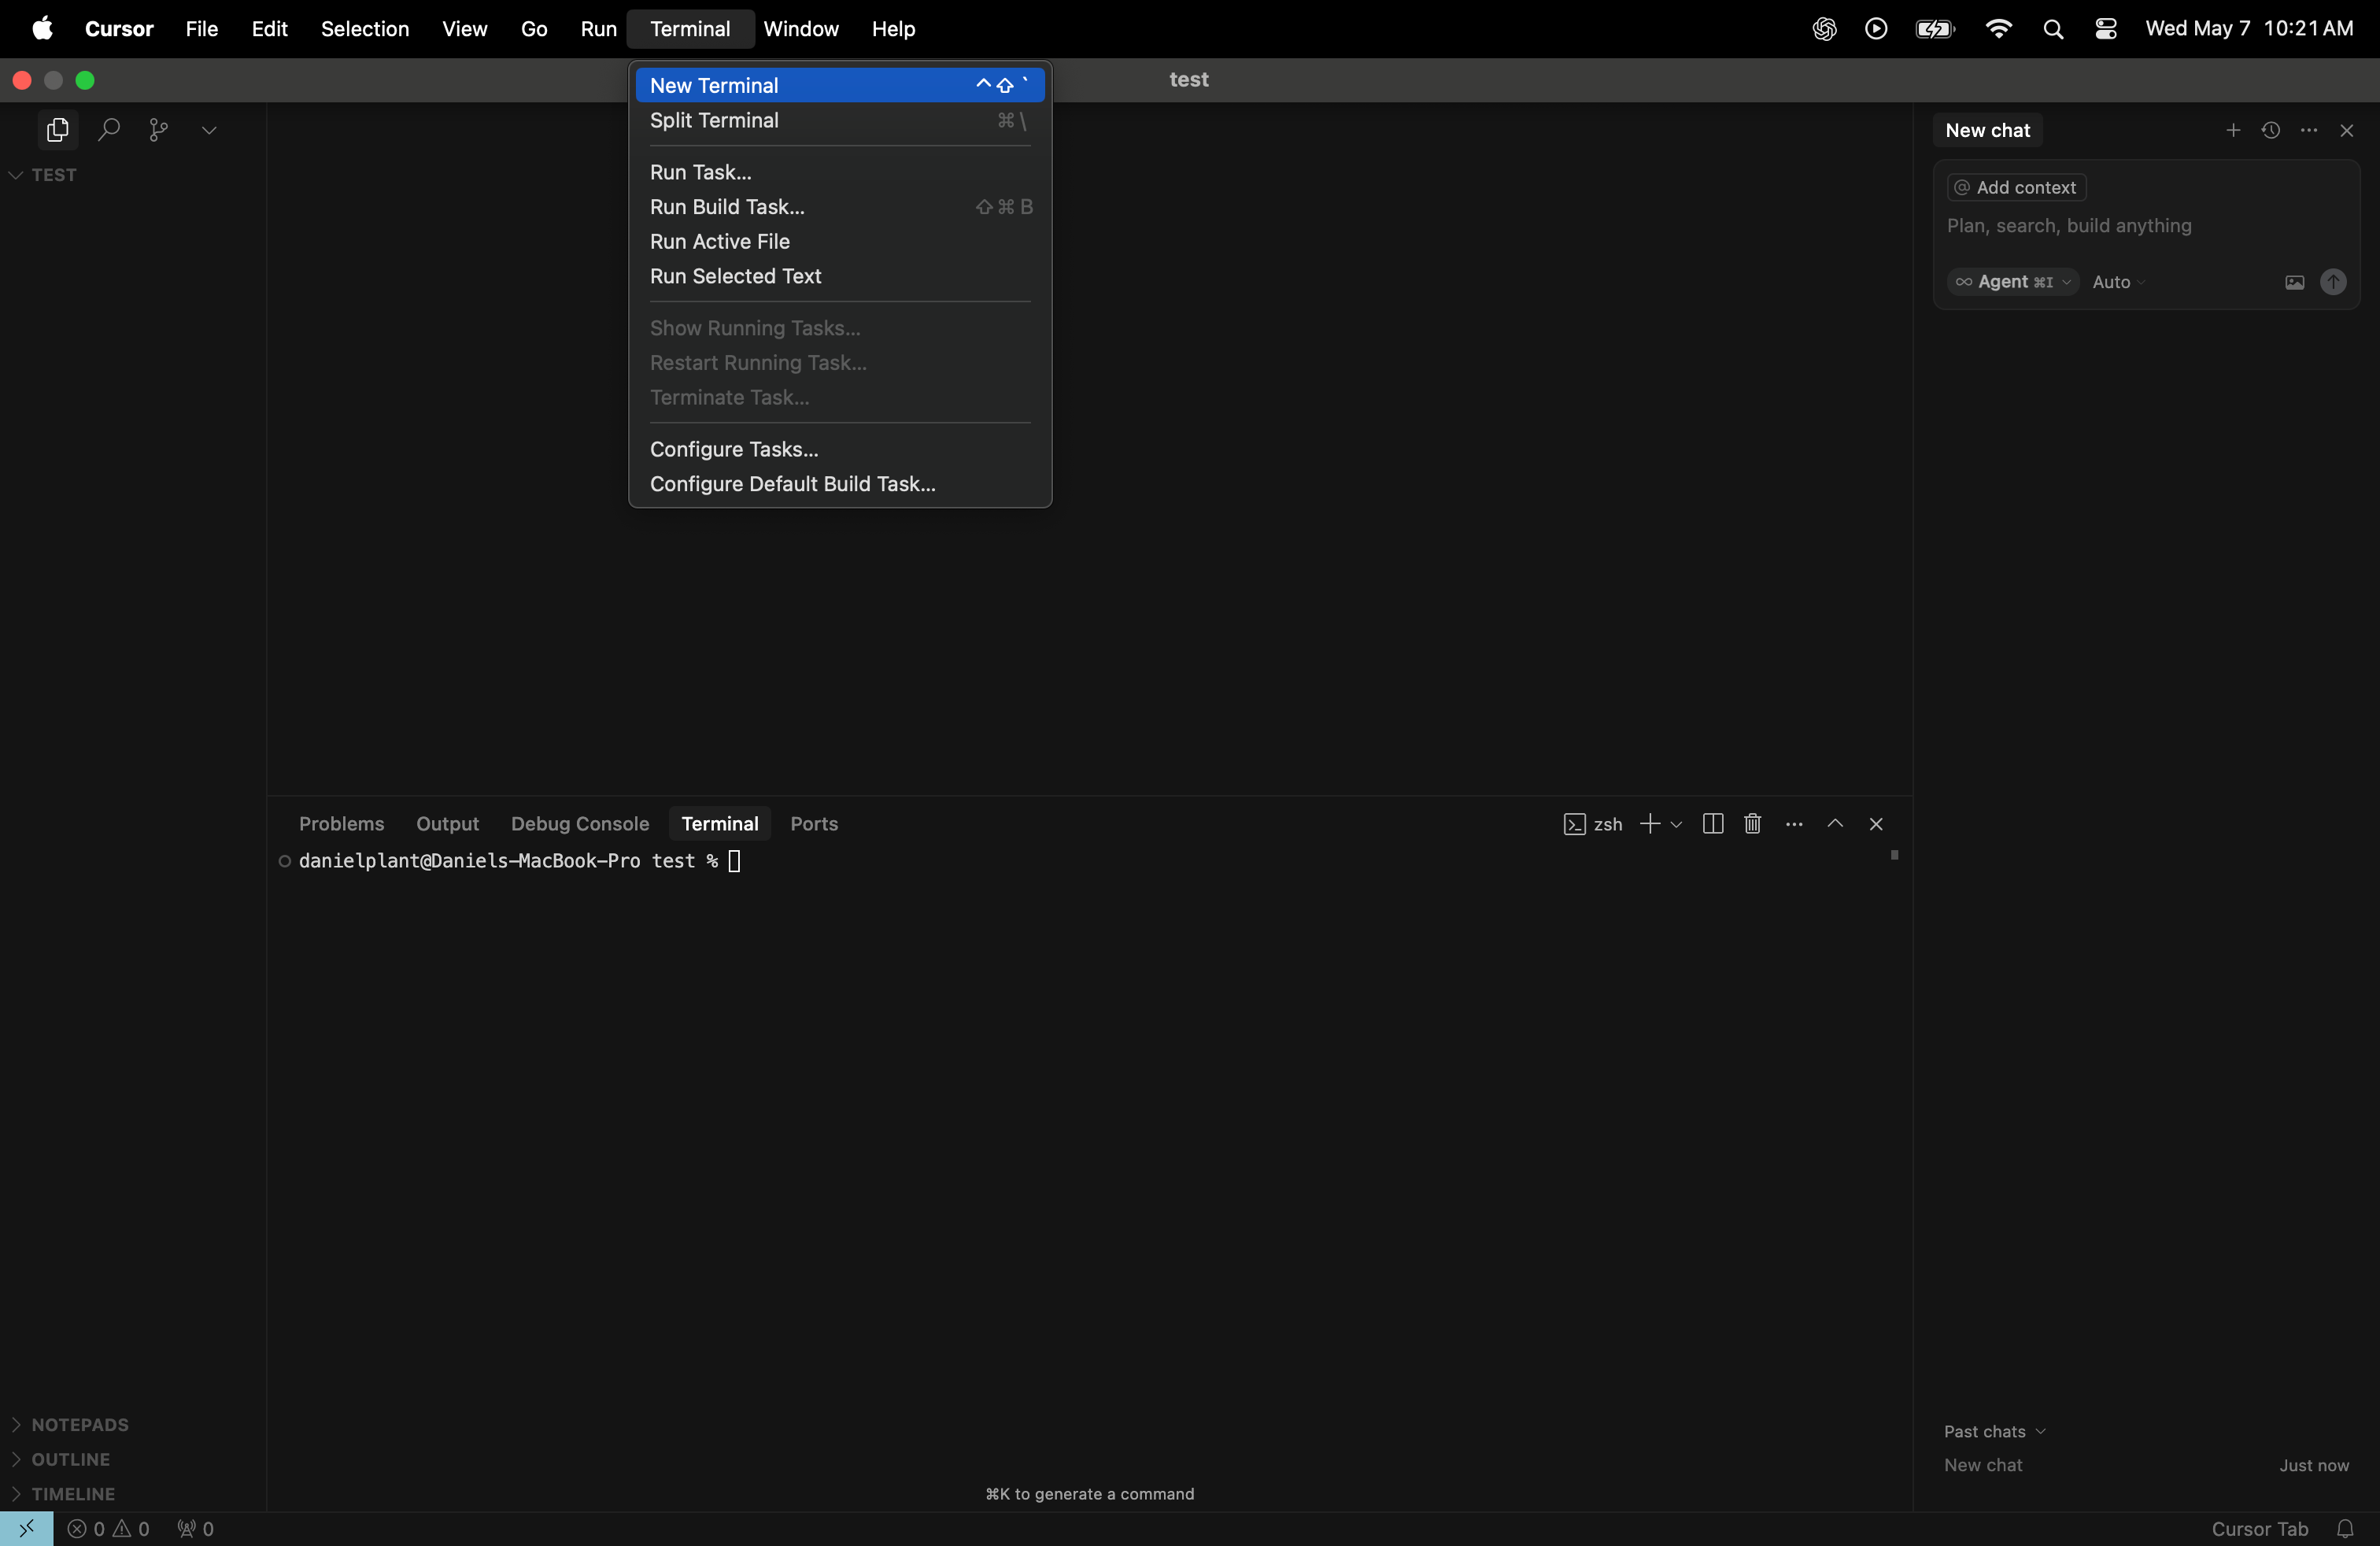This screenshot has height=1546, width=2380.
Task: Open the Auto model selector dropdown
Action: click(x=2118, y=282)
